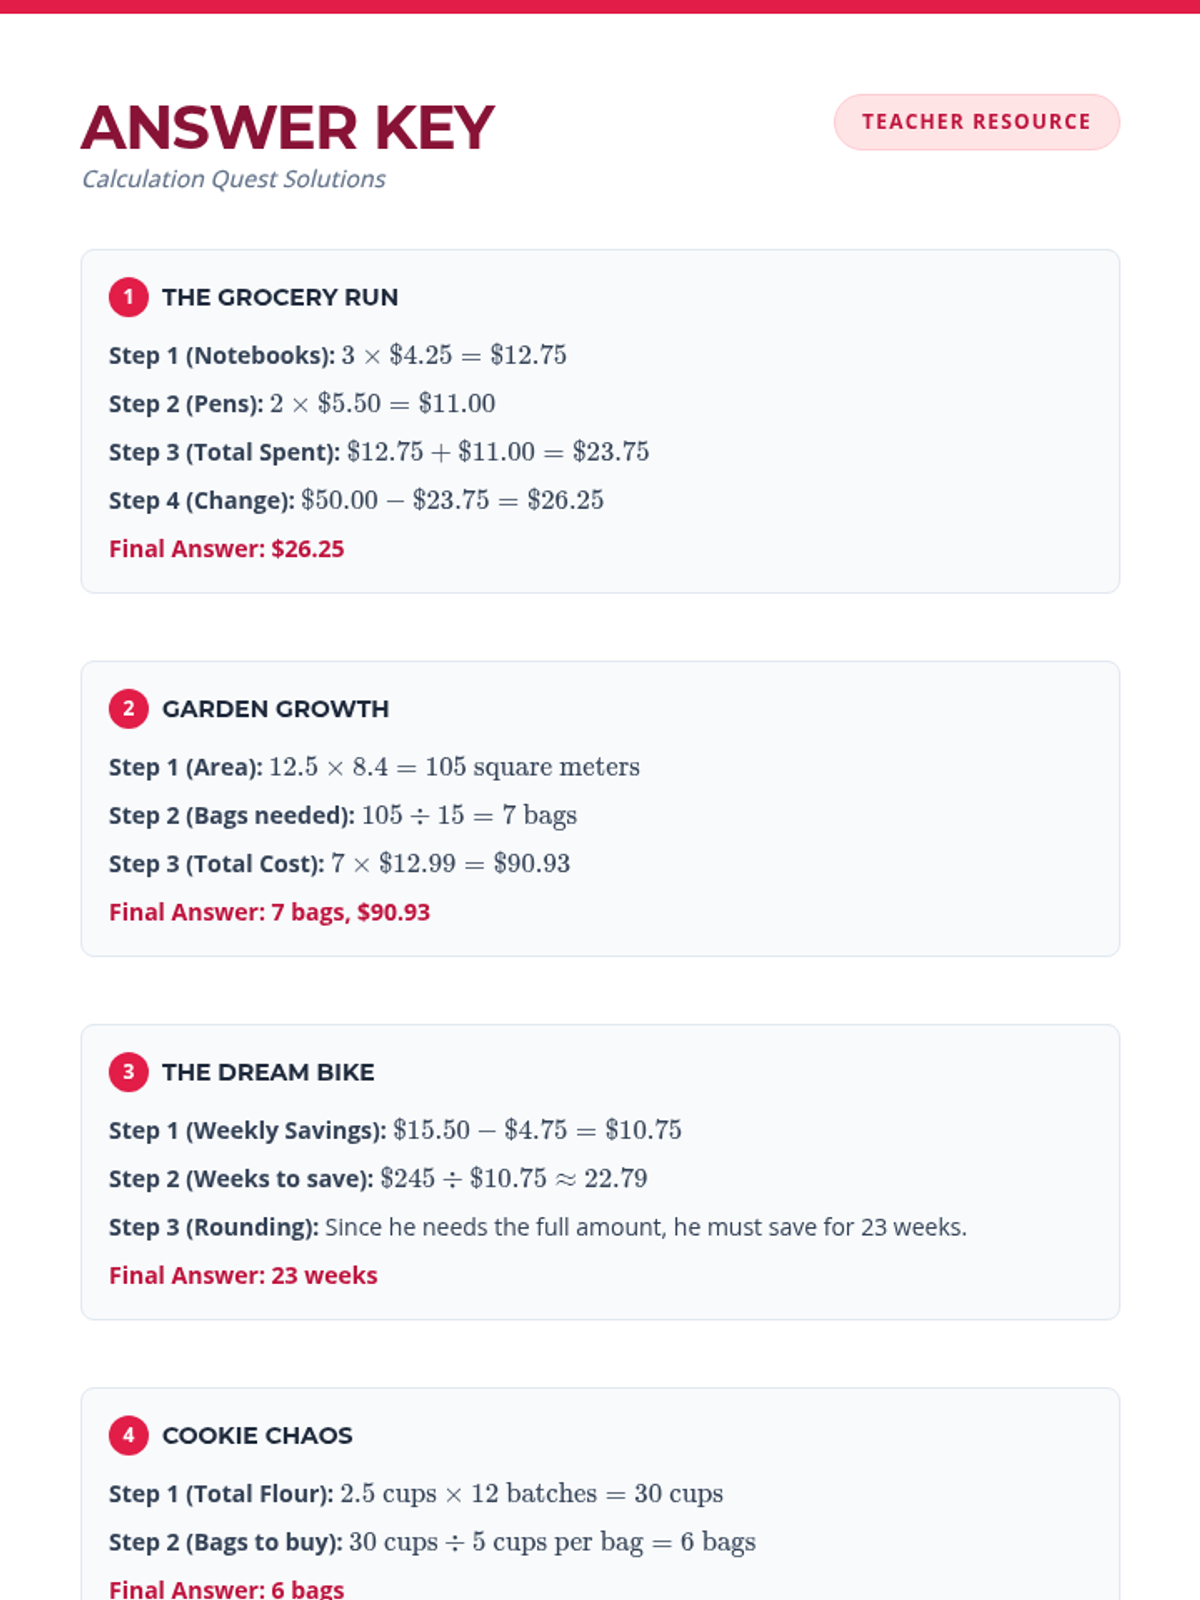This screenshot has height=1600, width=1200.
Task: Select The Dream Bike section title
Action: (x=268, y=1072)
